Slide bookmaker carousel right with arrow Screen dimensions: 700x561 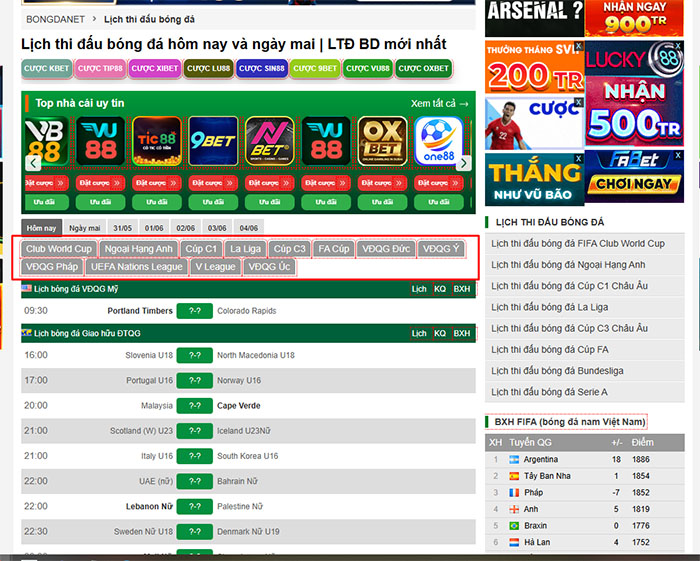pos(464,163)
